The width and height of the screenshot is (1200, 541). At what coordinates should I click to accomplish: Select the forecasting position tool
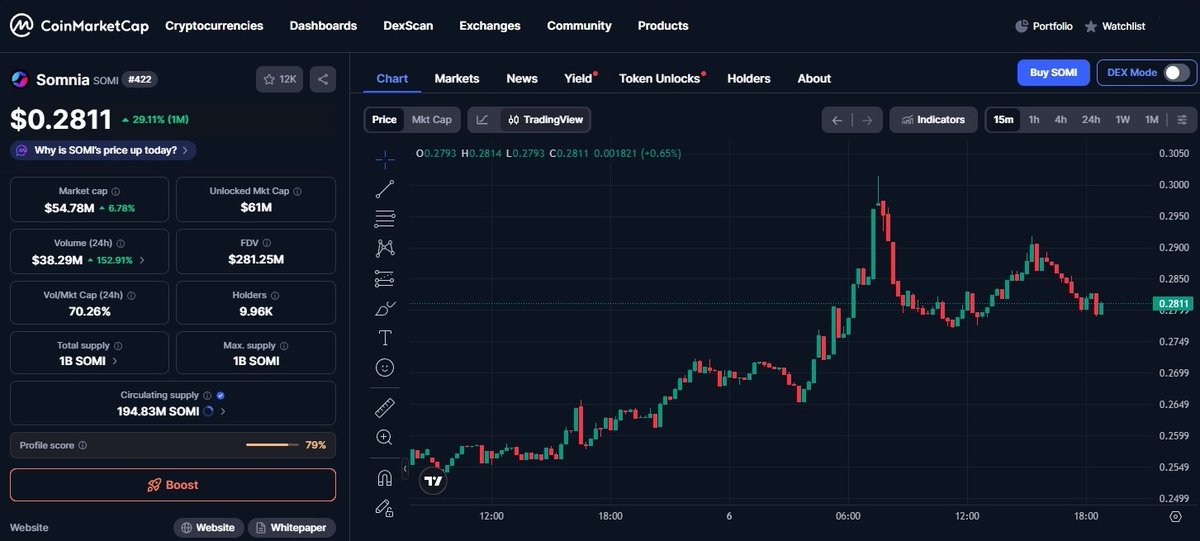385,278
